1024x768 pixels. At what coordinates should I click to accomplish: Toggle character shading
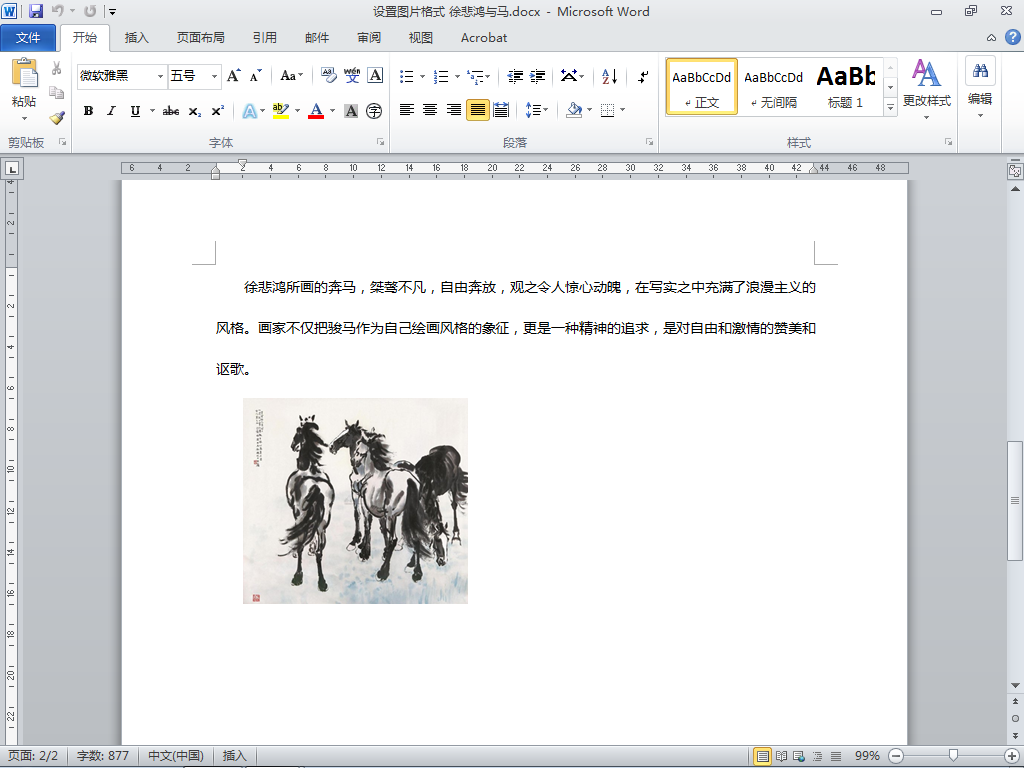351,111
